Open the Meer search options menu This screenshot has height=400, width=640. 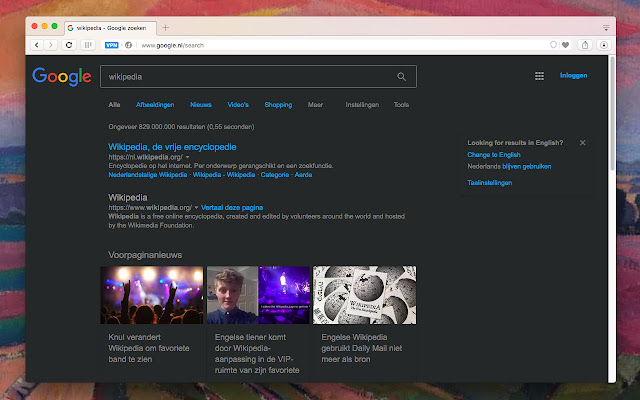[315, 105]
